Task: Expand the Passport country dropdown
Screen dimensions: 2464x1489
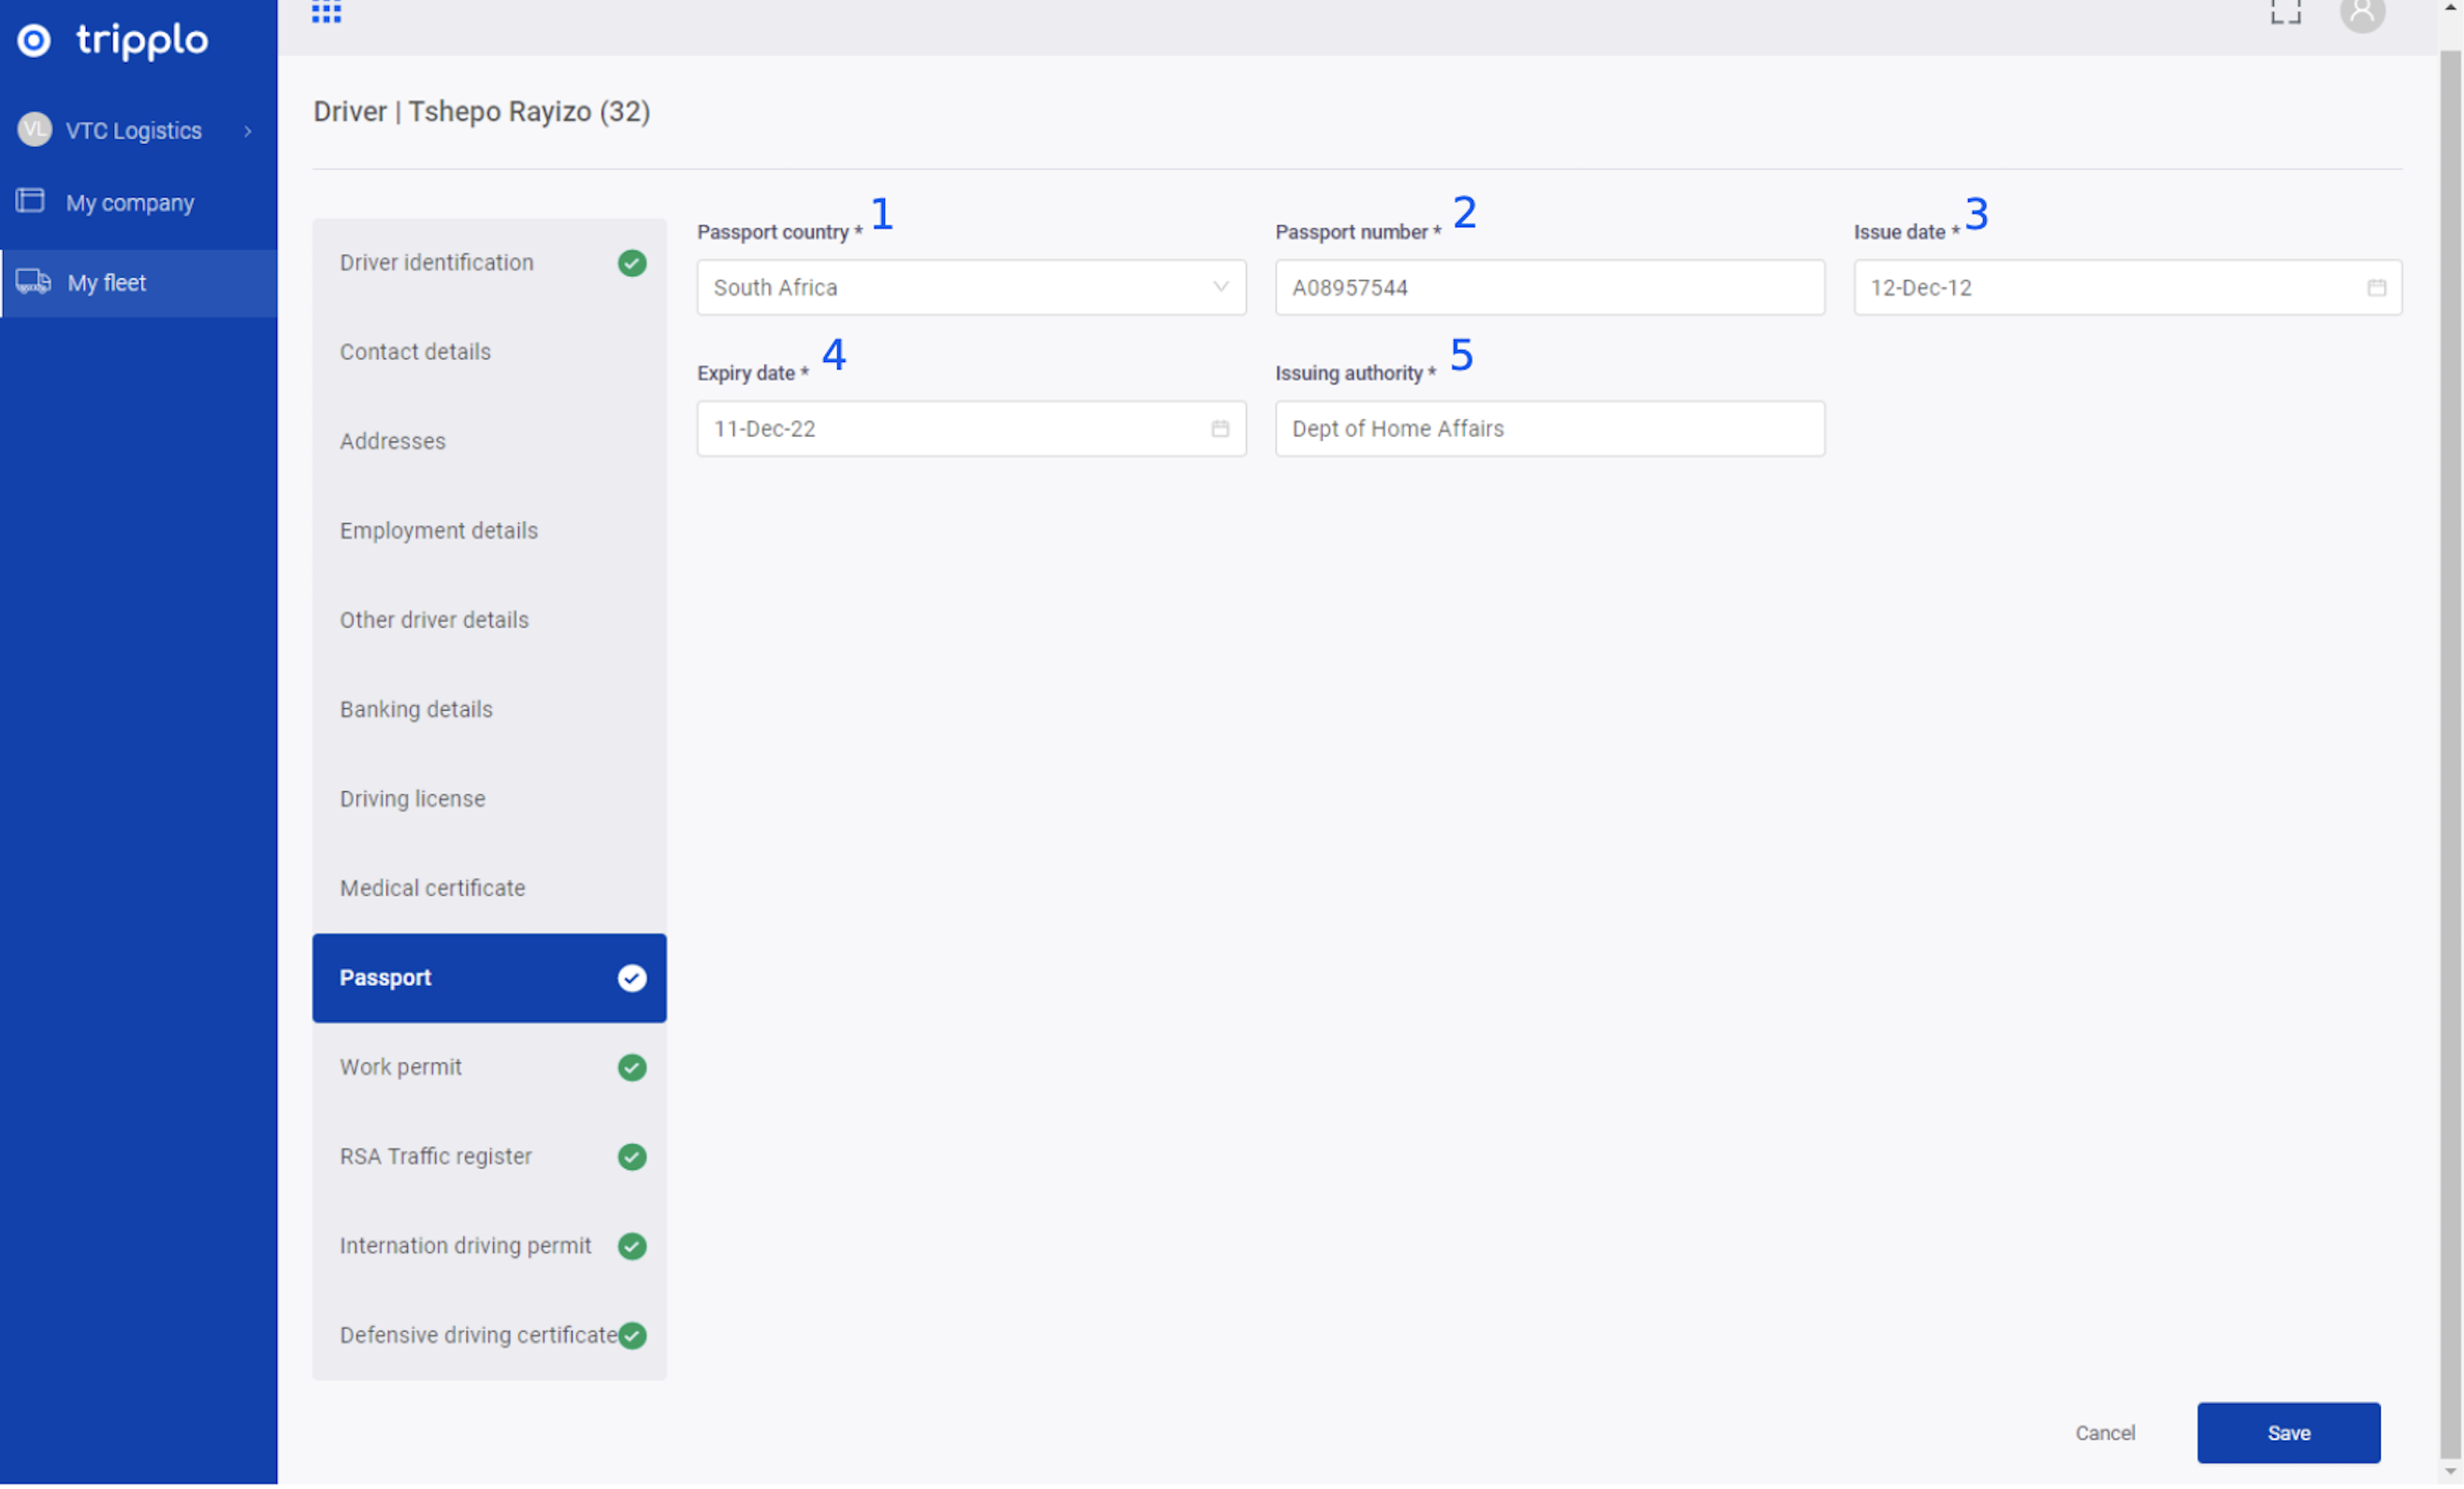Action: click(x=1220, y=288)
